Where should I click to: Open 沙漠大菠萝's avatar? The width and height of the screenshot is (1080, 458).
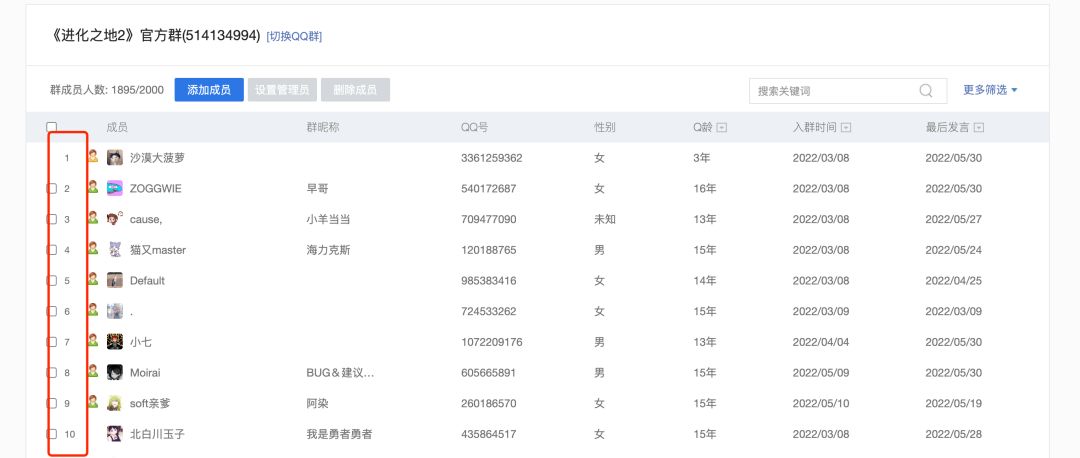[115, 158]
